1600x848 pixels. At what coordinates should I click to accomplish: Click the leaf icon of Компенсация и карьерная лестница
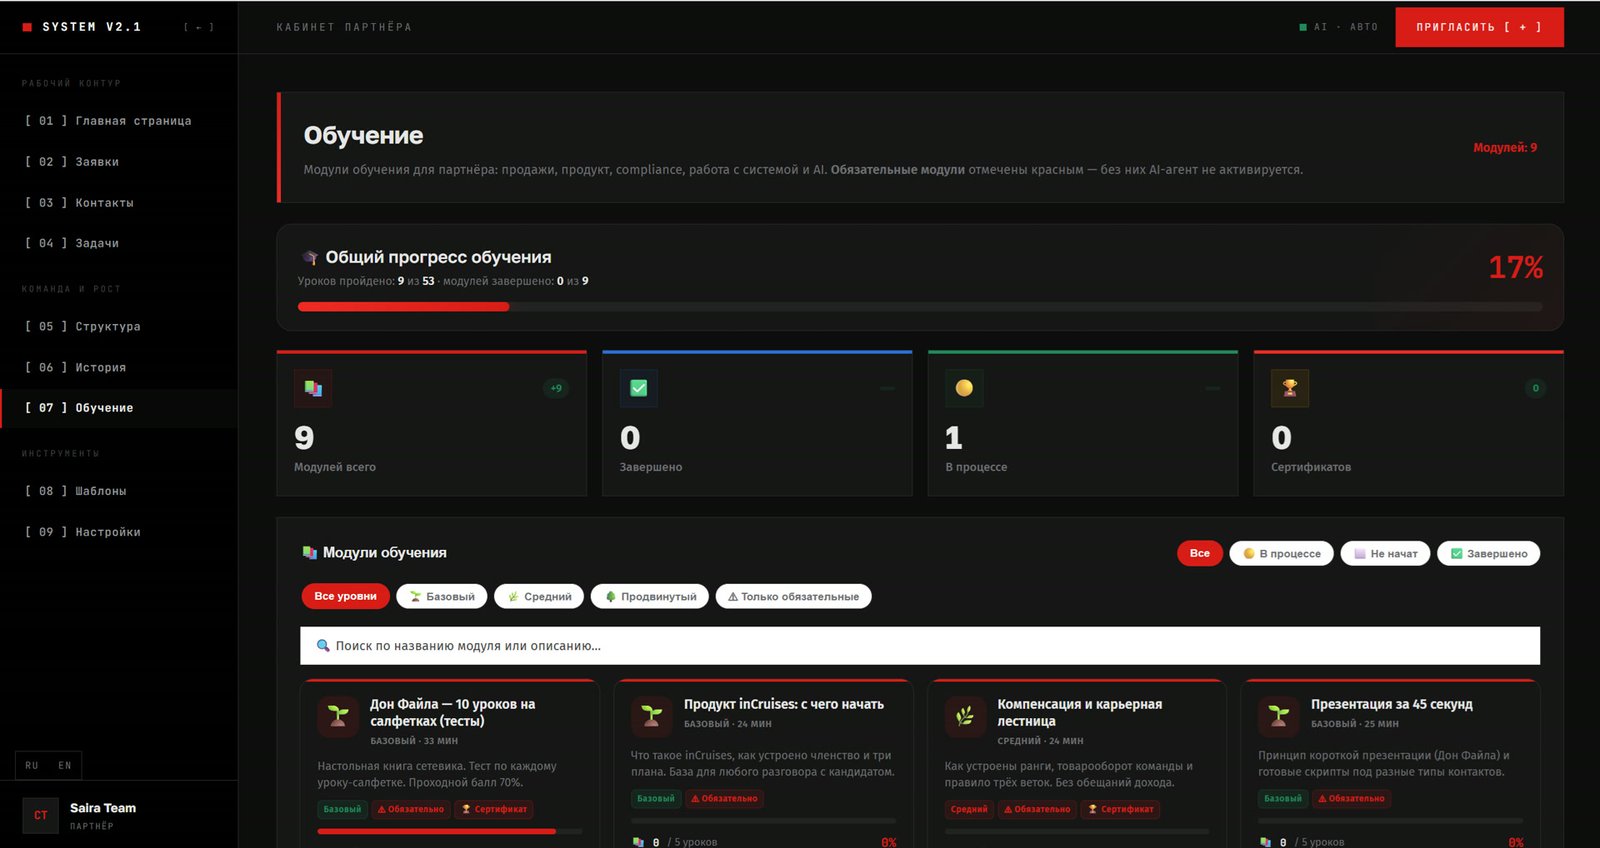tap(965, 716)
